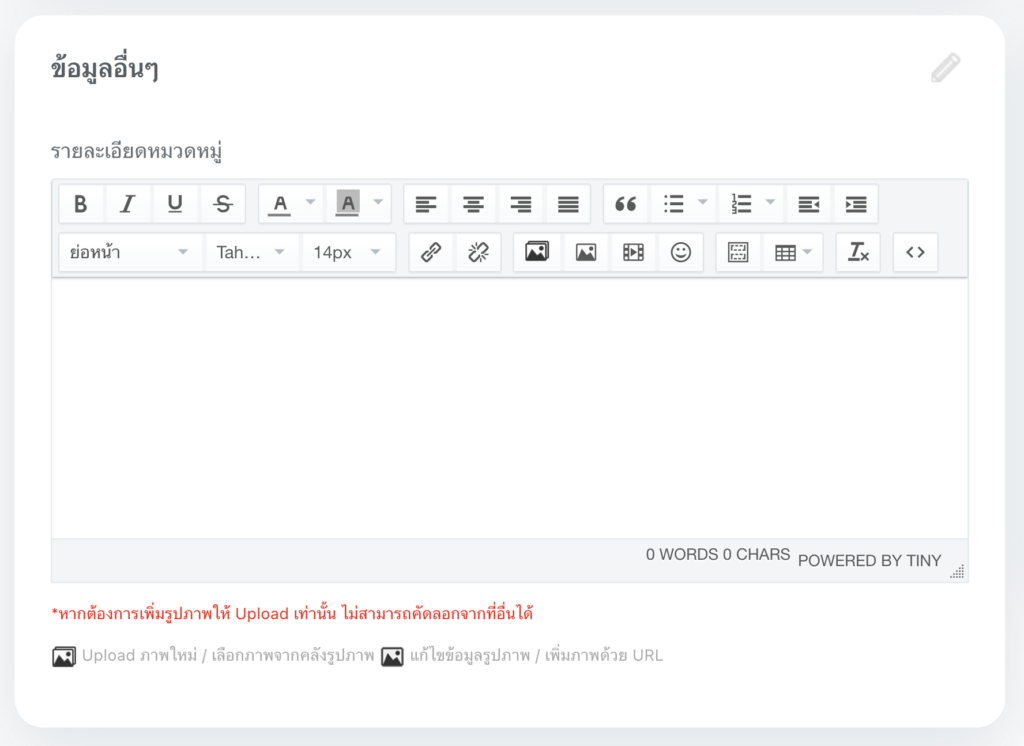This screenshot has width=1024, height=746.
Task: Toggle justified text alignment
Action: click(x=567, y=203)
